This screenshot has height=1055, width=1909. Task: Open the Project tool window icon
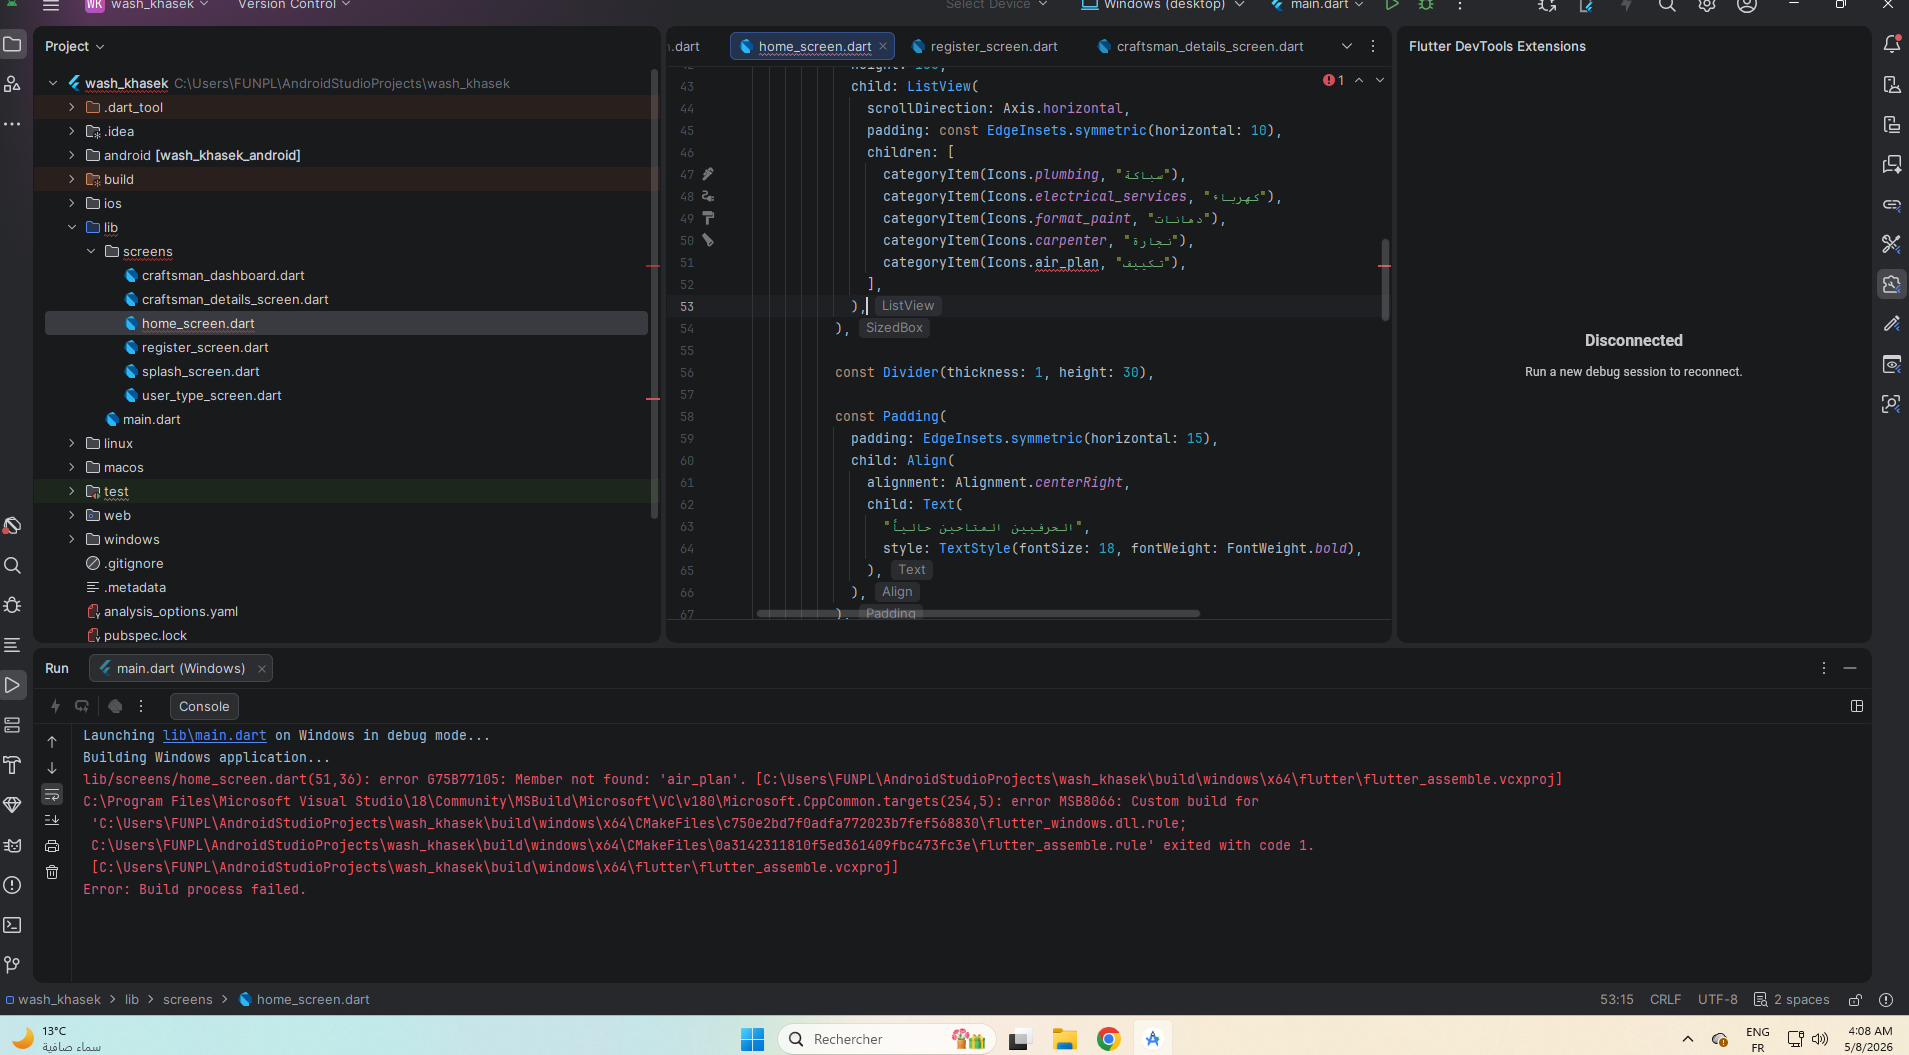(x=12, y=45)
